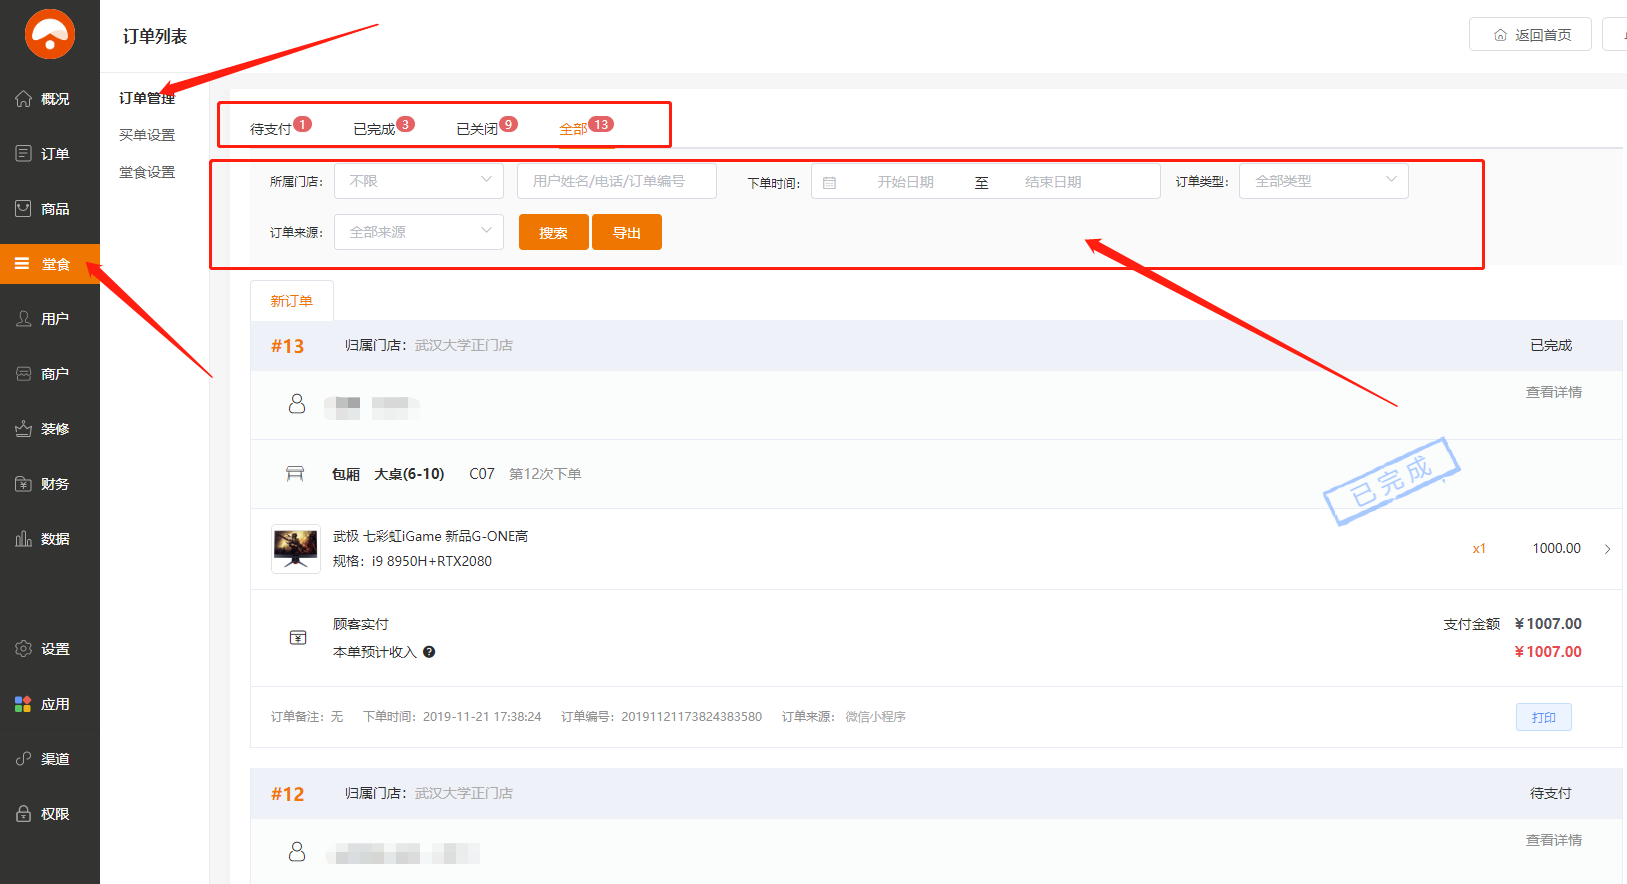Open the 概况 overview icon in sidebar

pyautogui.click(x=24, y=99)
